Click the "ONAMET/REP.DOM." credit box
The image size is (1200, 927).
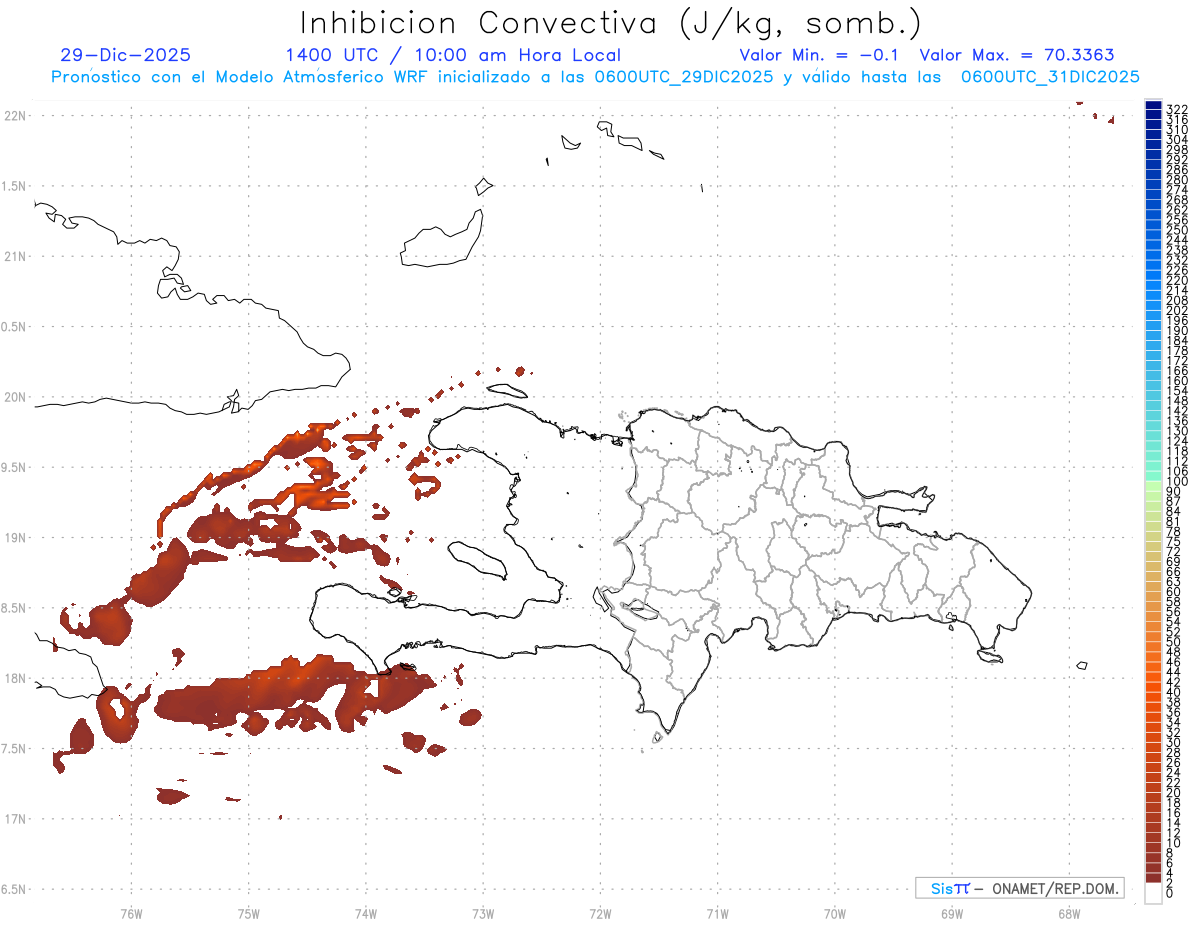tap(1019, 888)
